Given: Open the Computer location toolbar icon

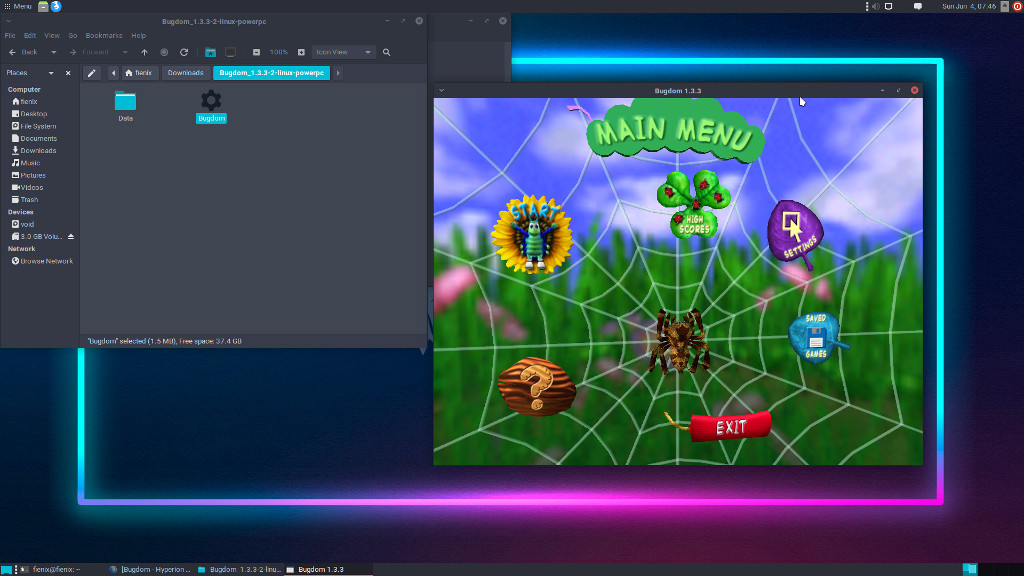Looking at the screenshot, I should tap(231, 52).
